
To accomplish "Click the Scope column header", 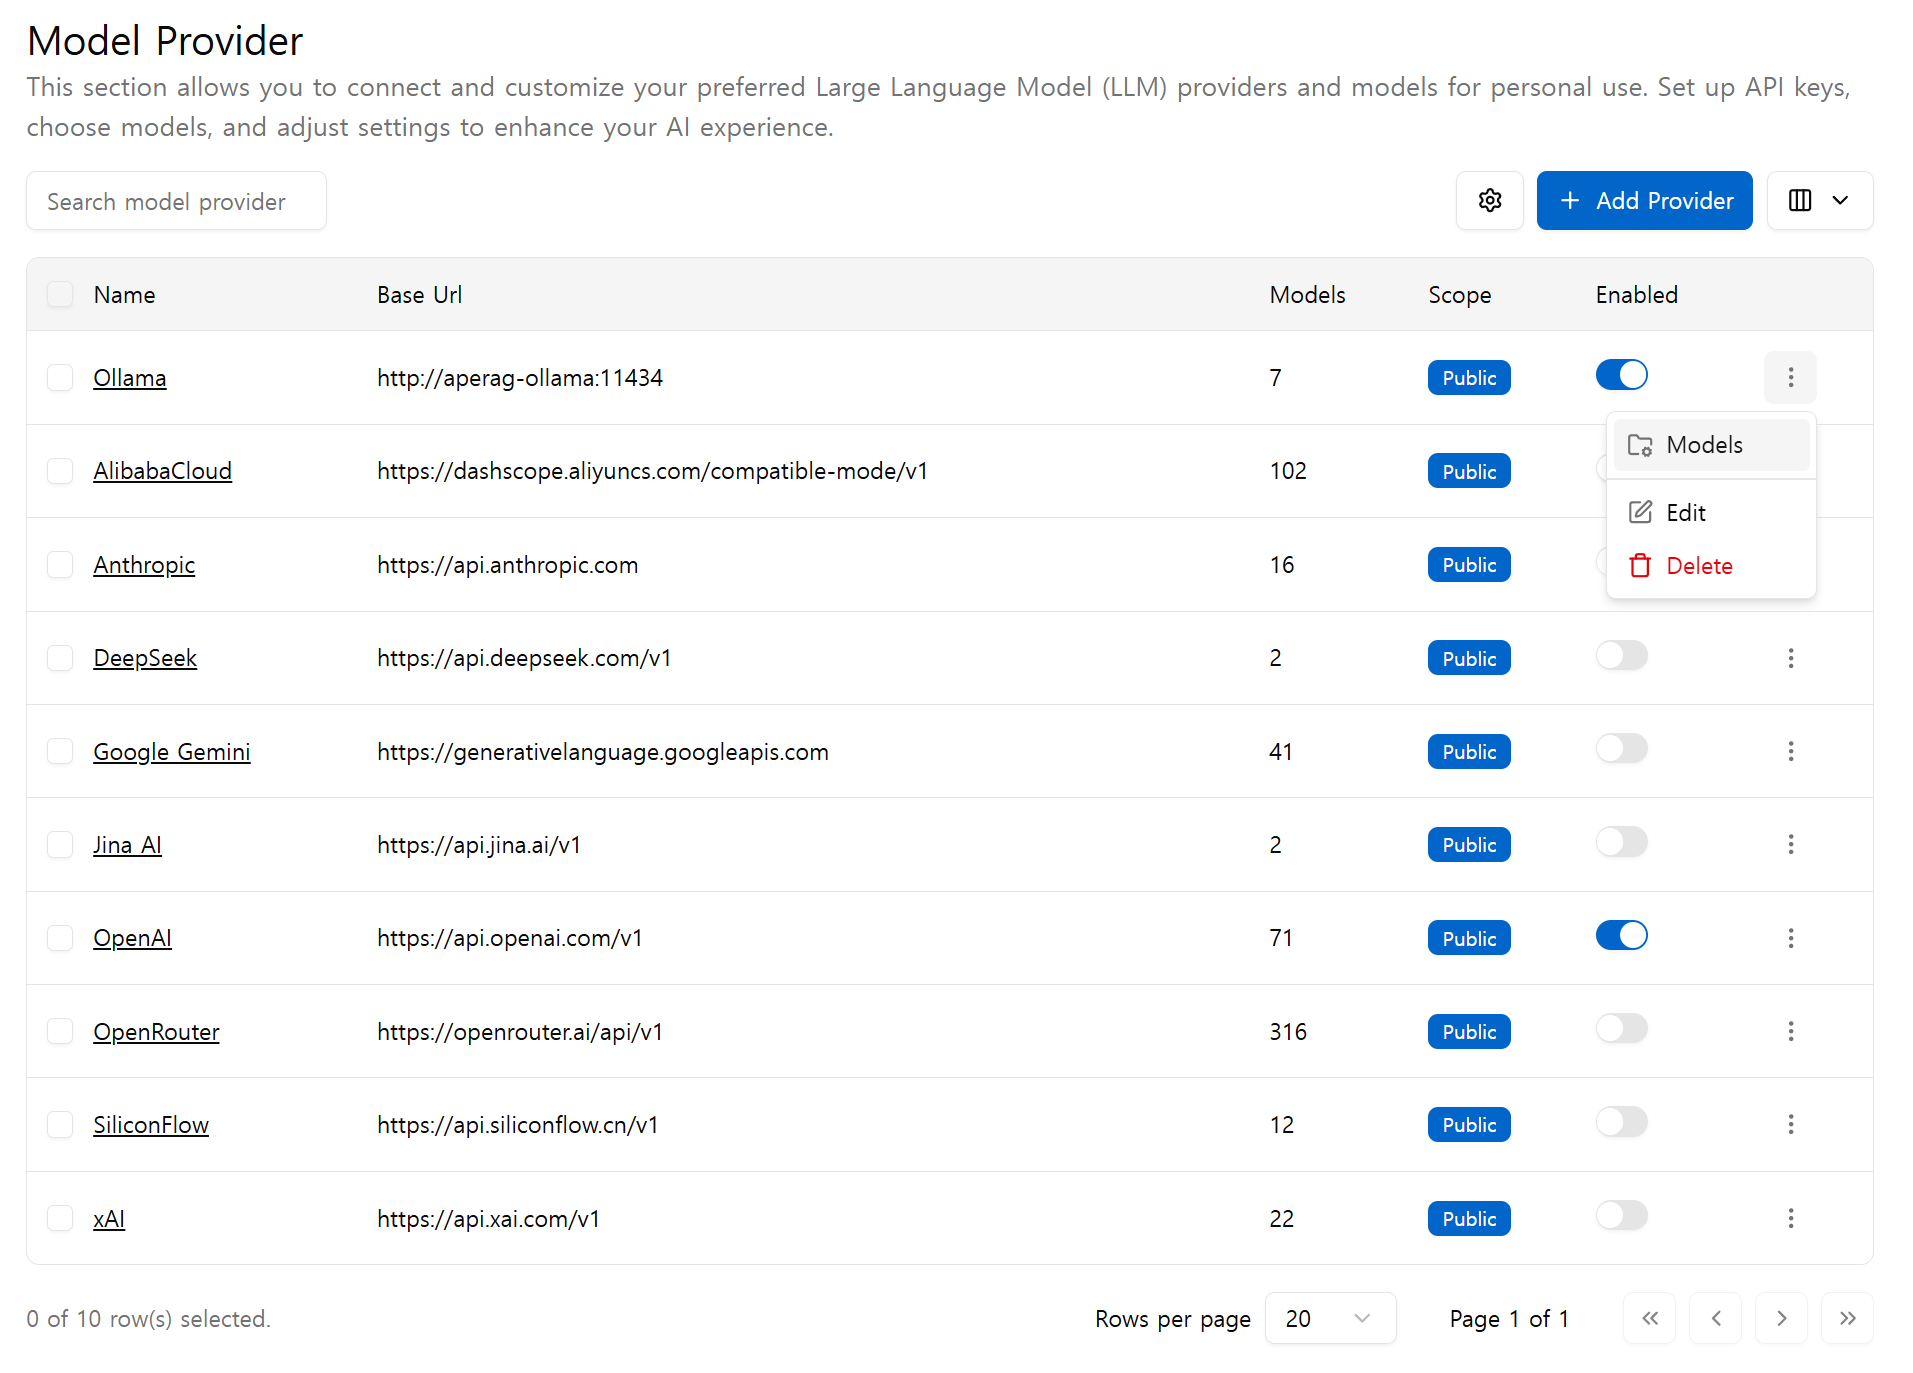I will 1459,295.
